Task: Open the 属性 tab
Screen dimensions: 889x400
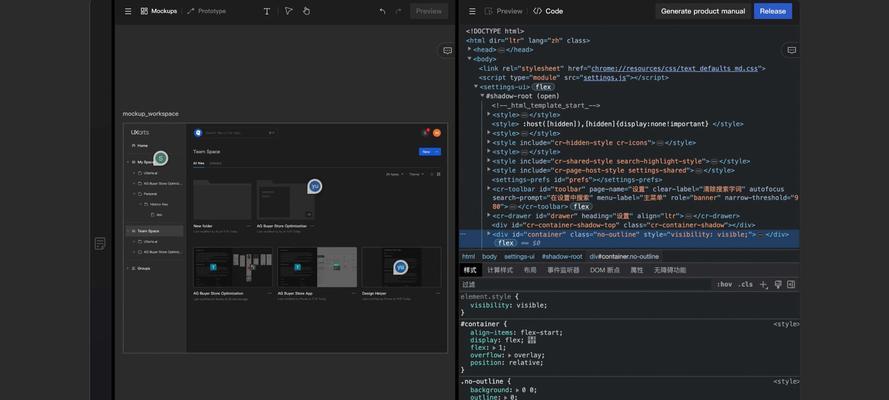Action: pyautogui.click(x=637, y=270)
